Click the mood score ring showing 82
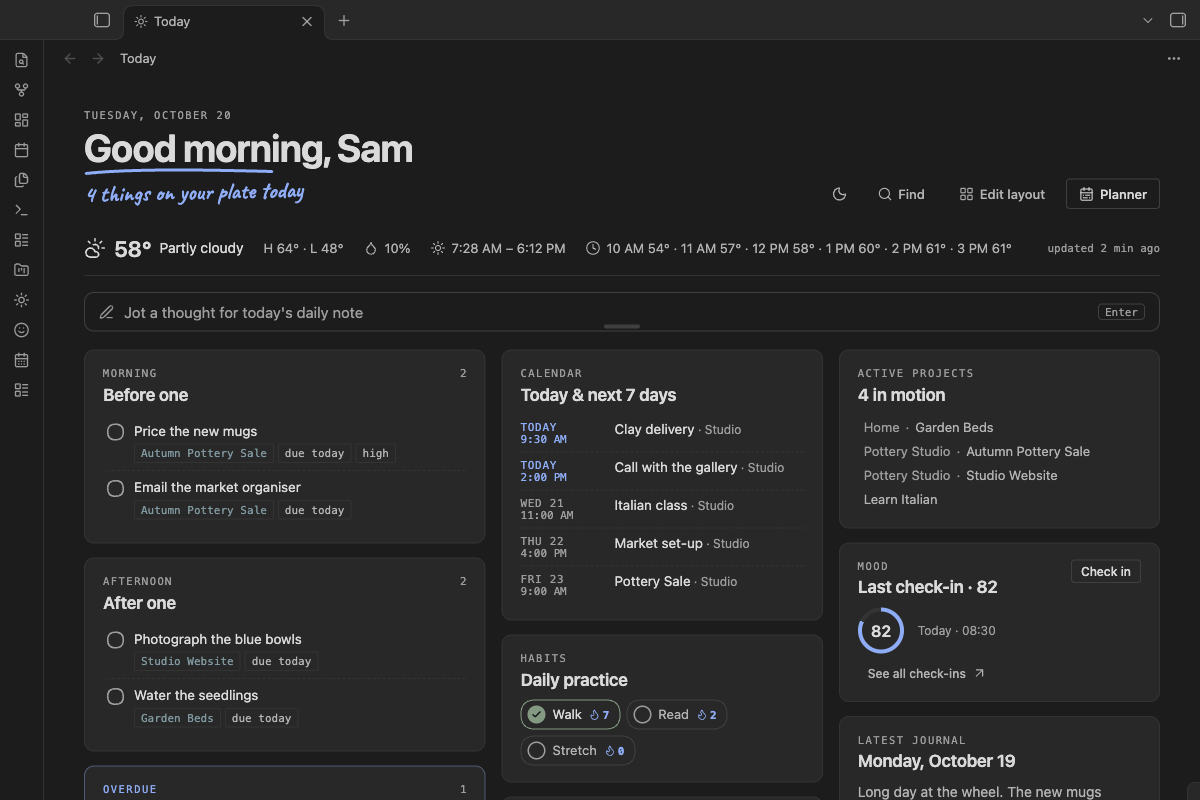This screenshot has height=800, width=1200. [x=881, y=631]
